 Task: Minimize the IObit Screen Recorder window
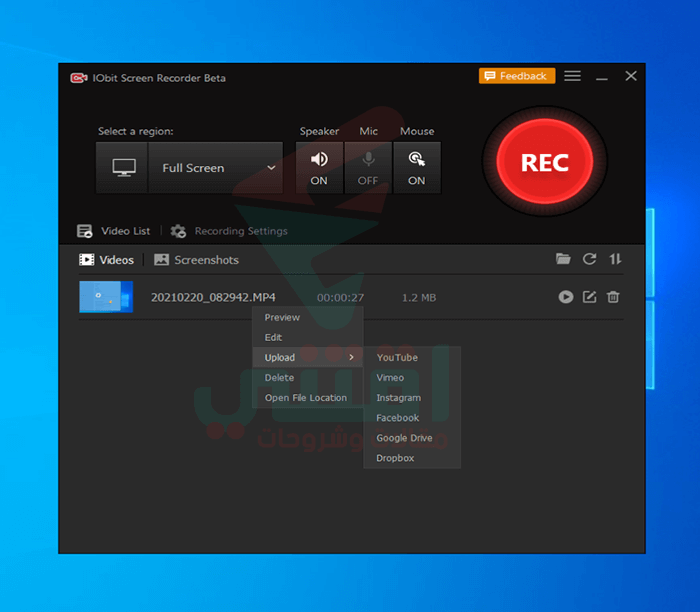[602, 77]
